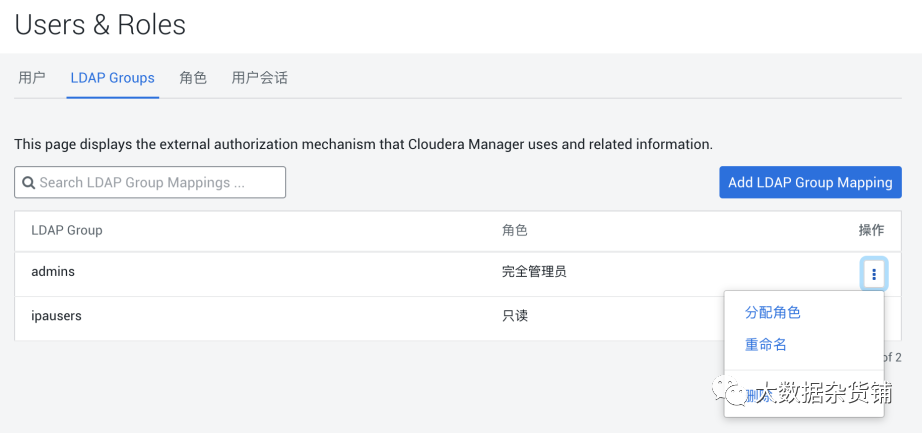Click the three-dot actions icon for admins
Image resolution: width=922 pixels, height=433 pixels.
873,273
